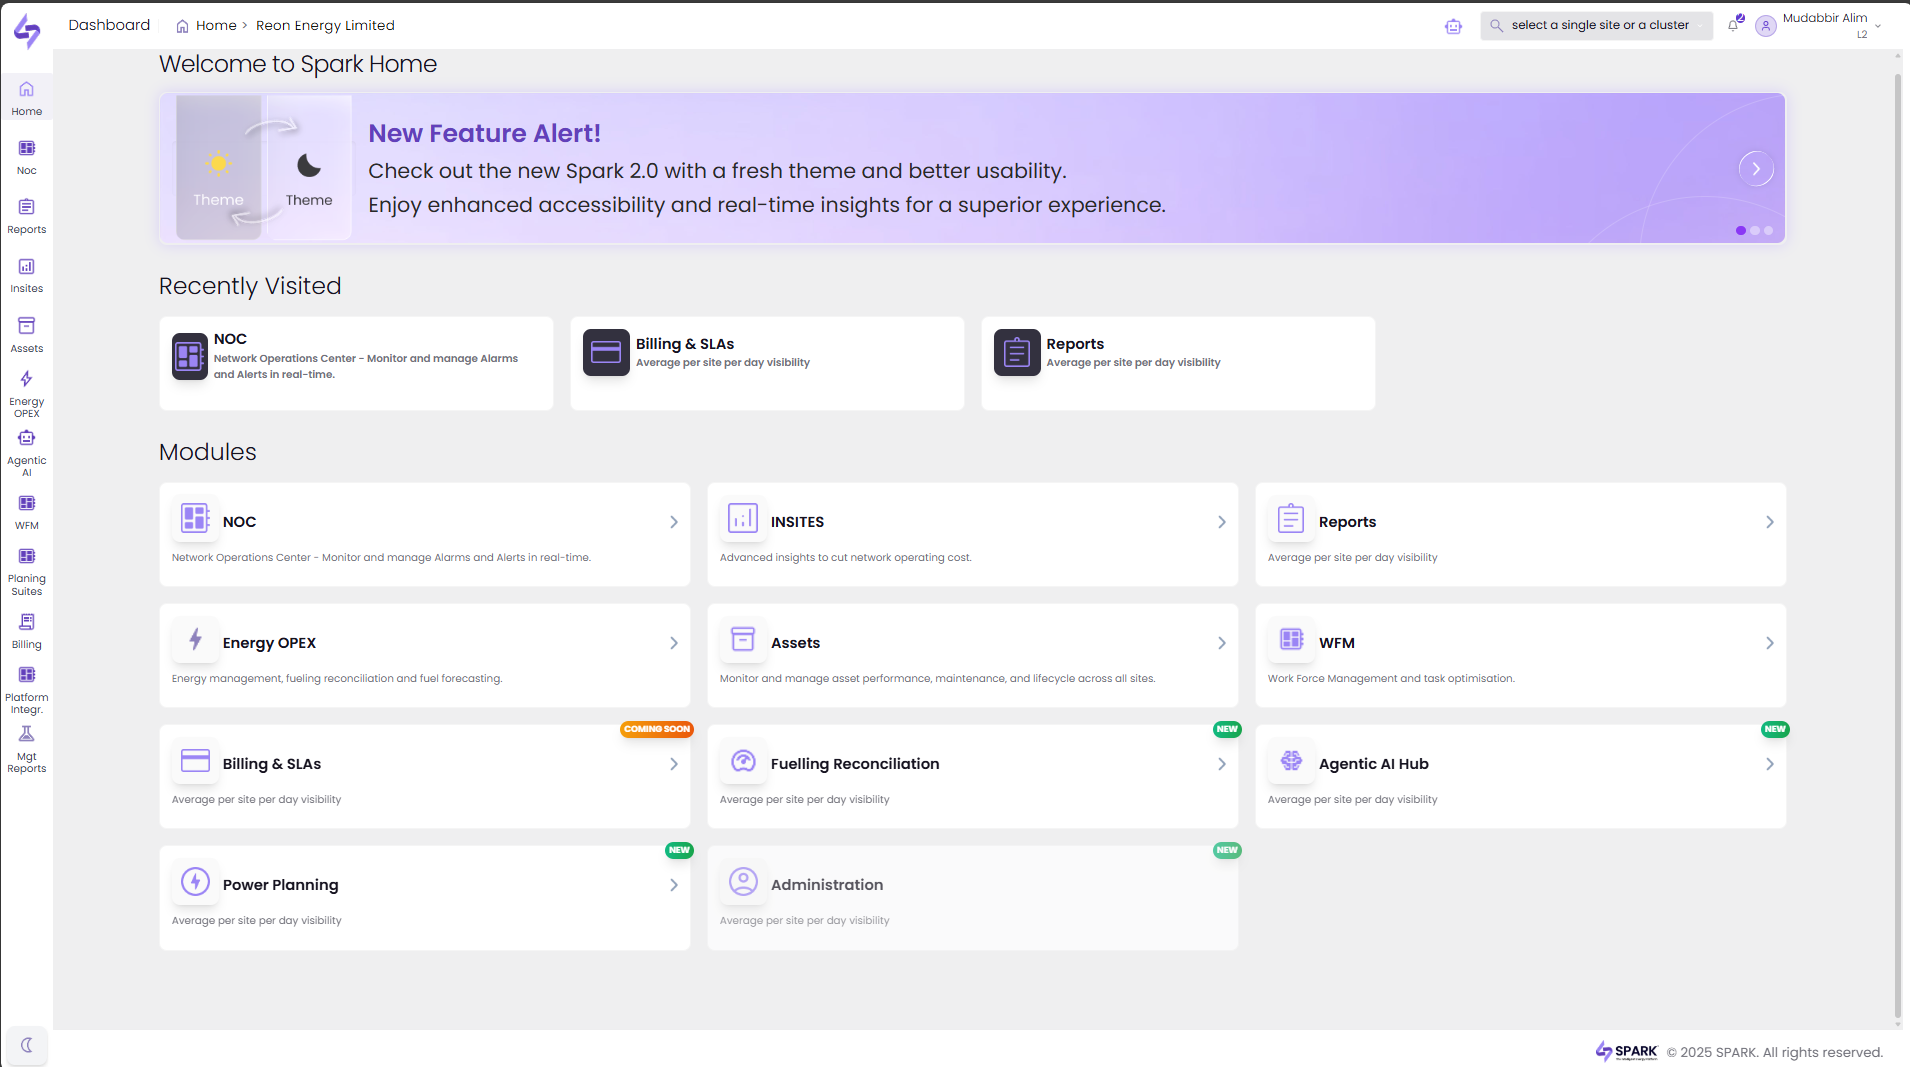Select the second banner carousel dot
Image resolution: width=1910 pixels, height=1067 pixels.
[x=1755, y=231]
